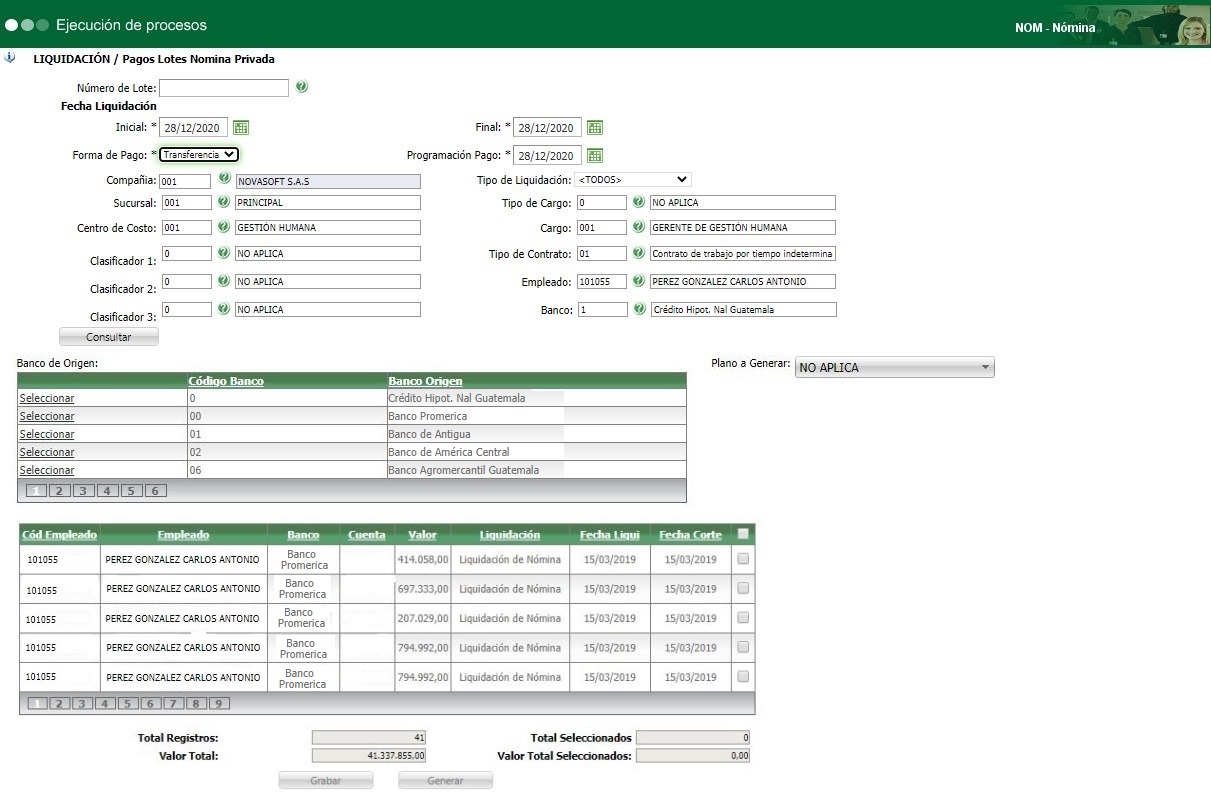Click lookup icon next to Empleado field

click(639, 281)
